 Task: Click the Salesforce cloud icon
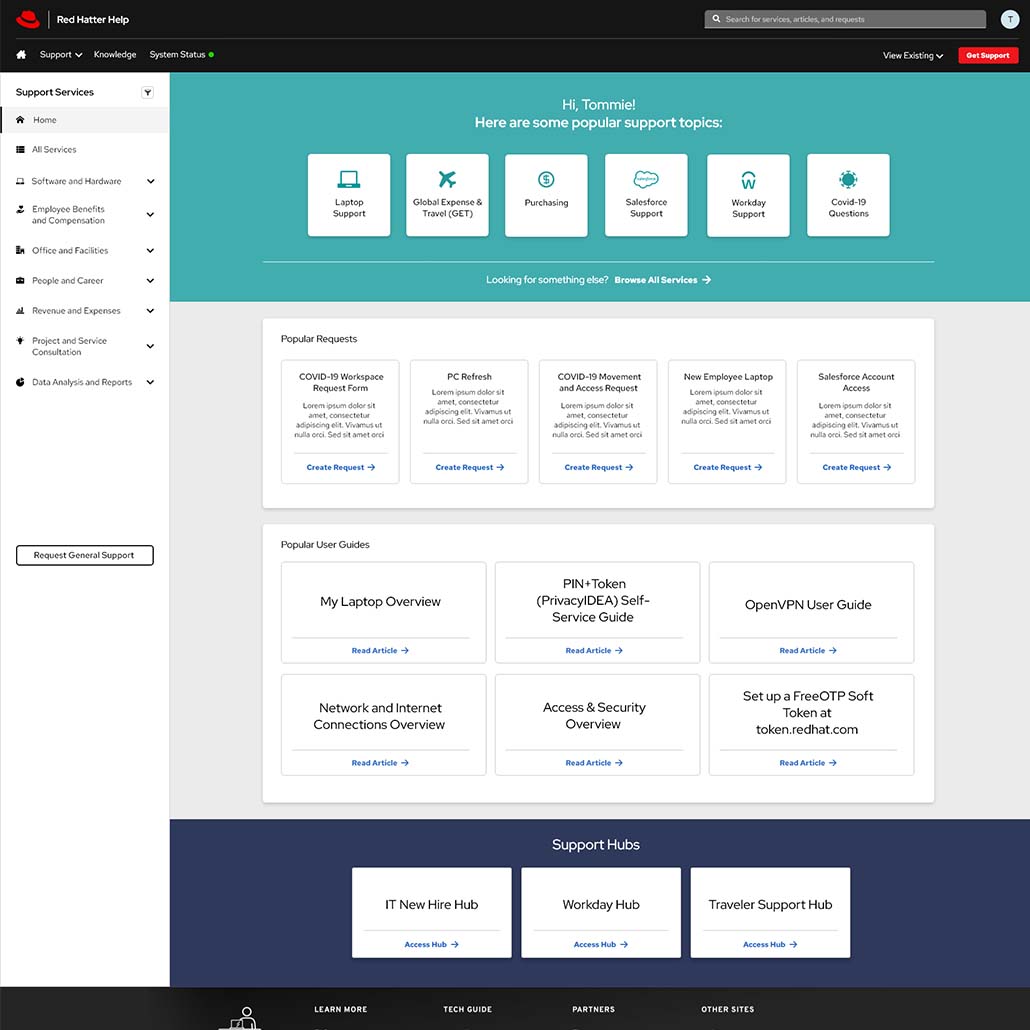pyautogui.click(x=646, y=179)
